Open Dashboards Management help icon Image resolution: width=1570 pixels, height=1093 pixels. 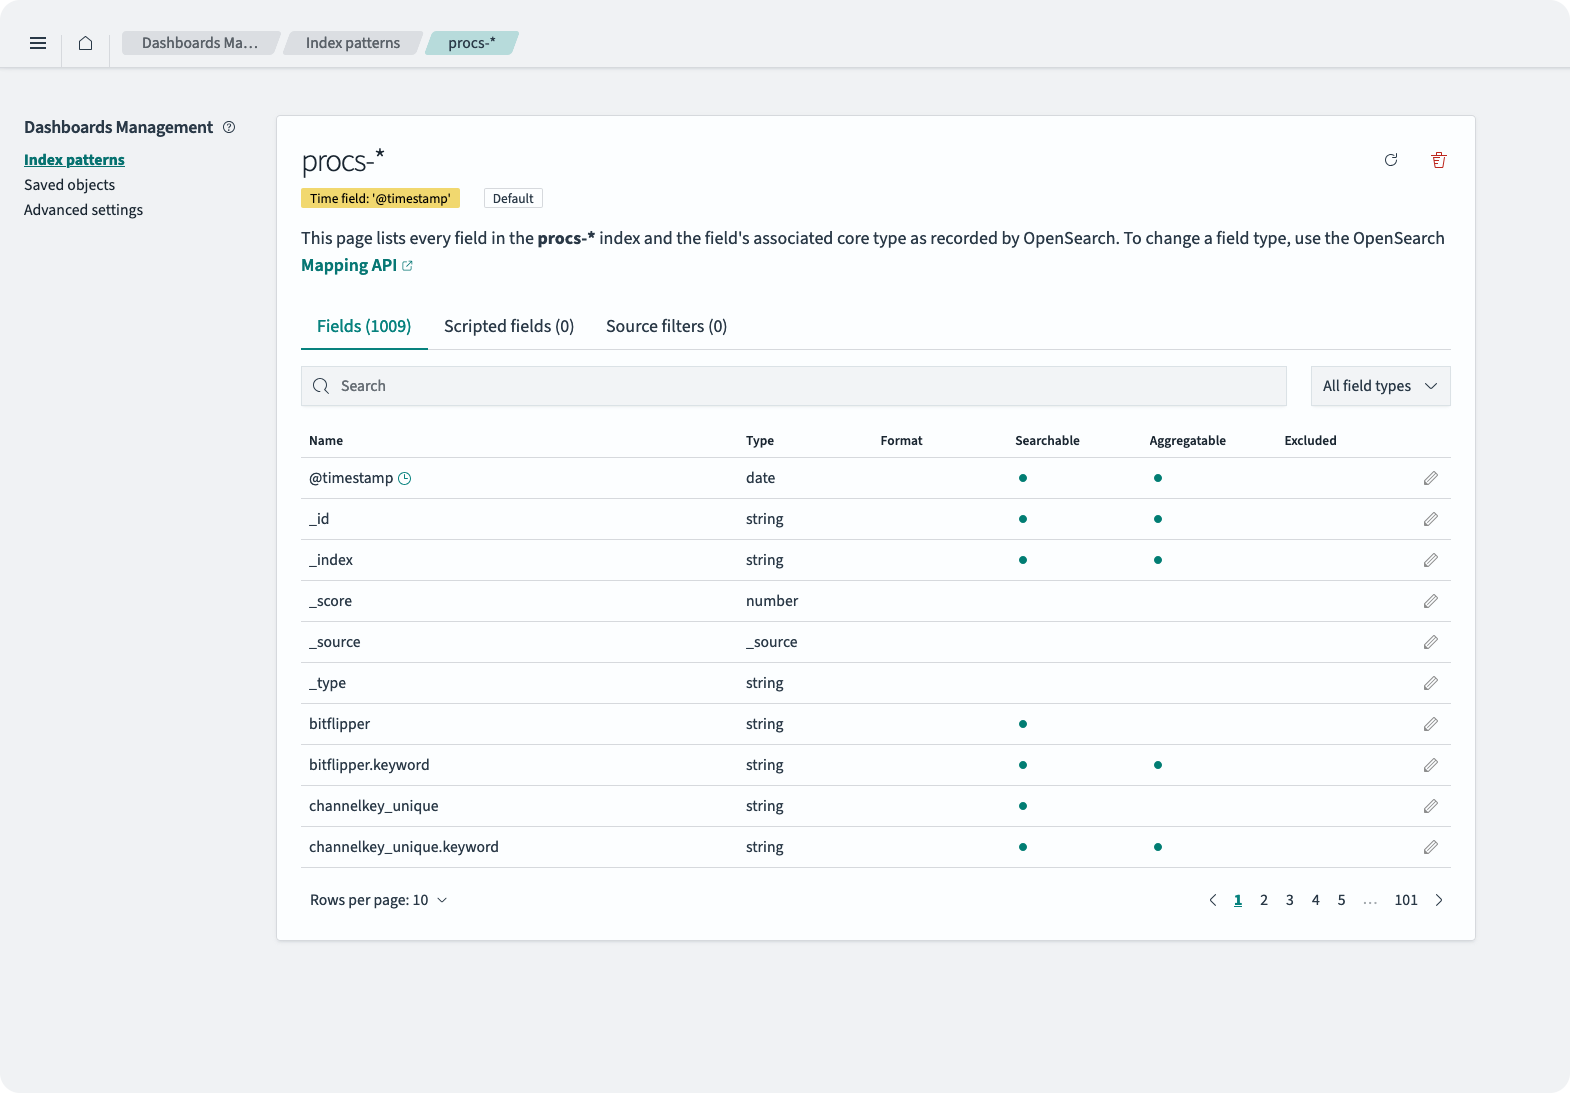[229, 127]
